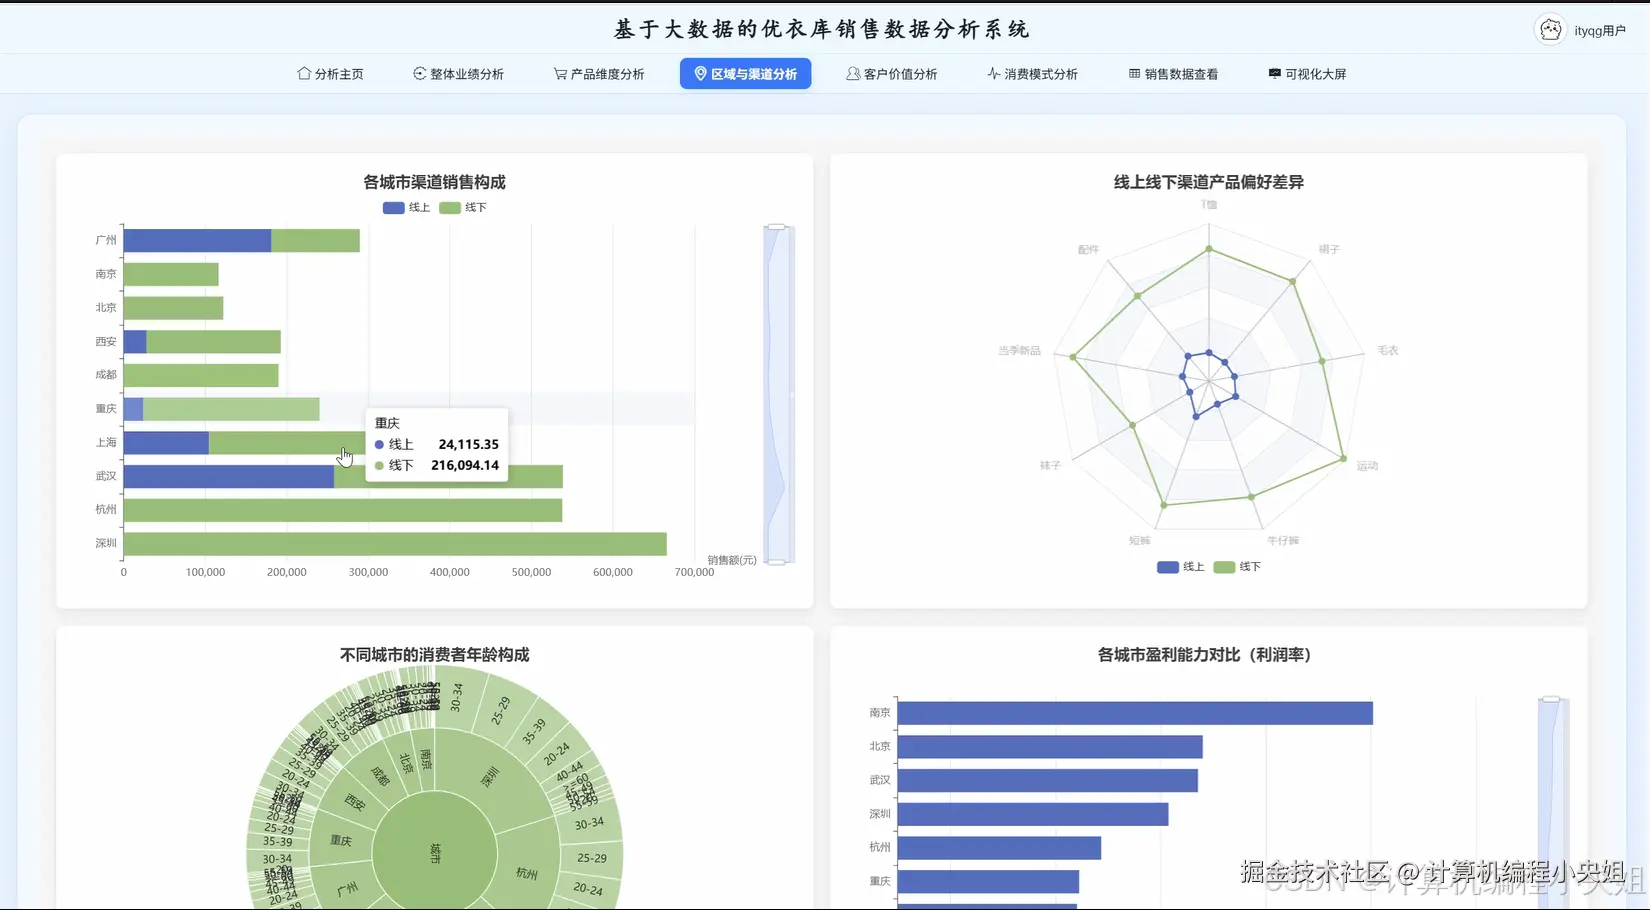Click 成都 axis label in channel chart
1650x910 pixels.
coord(106,375)
